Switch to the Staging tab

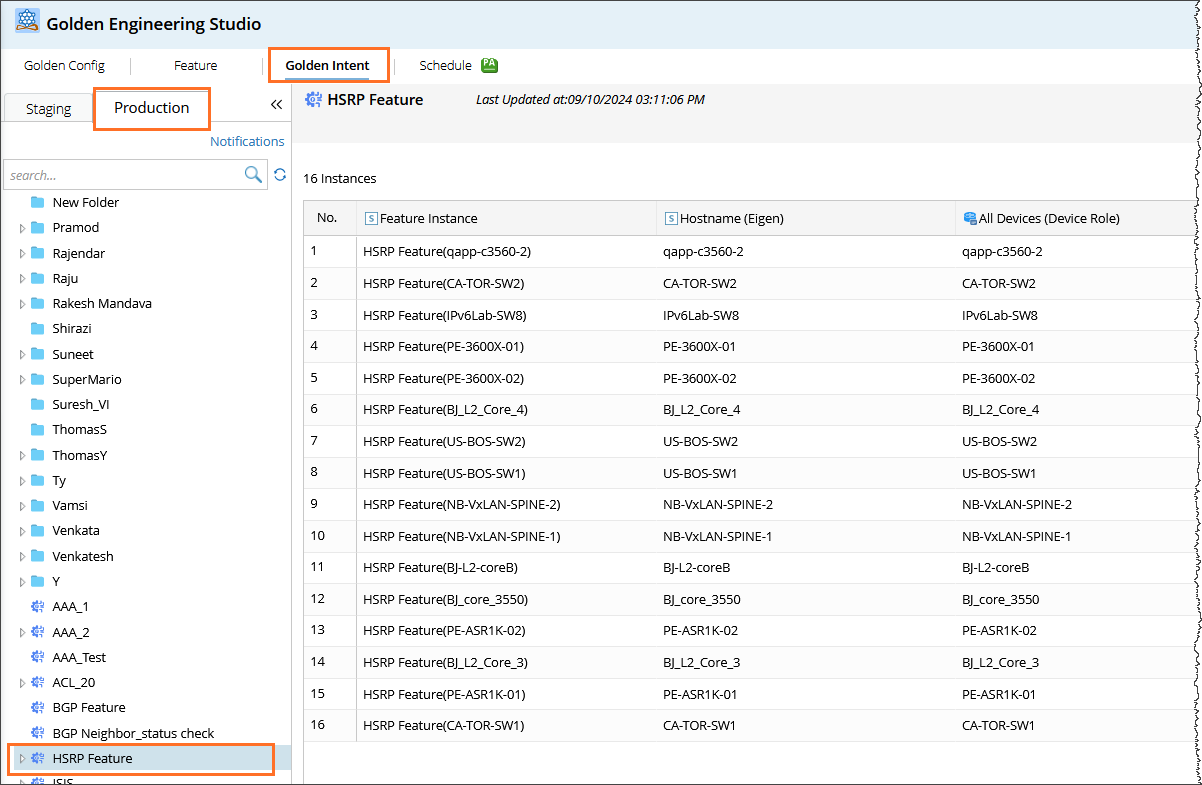click(x=48, y=109)
